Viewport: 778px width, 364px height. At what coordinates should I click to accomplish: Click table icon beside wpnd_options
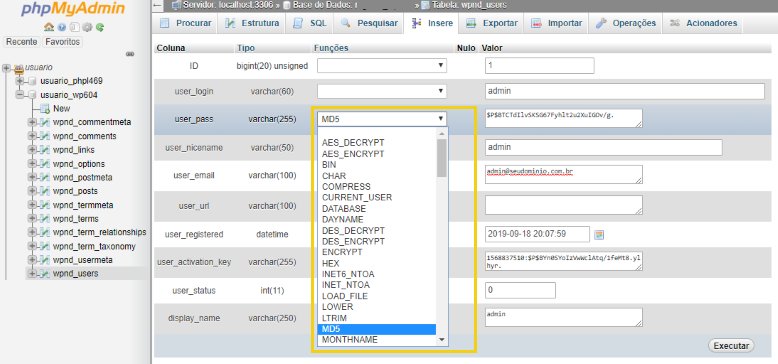point(44,164)
